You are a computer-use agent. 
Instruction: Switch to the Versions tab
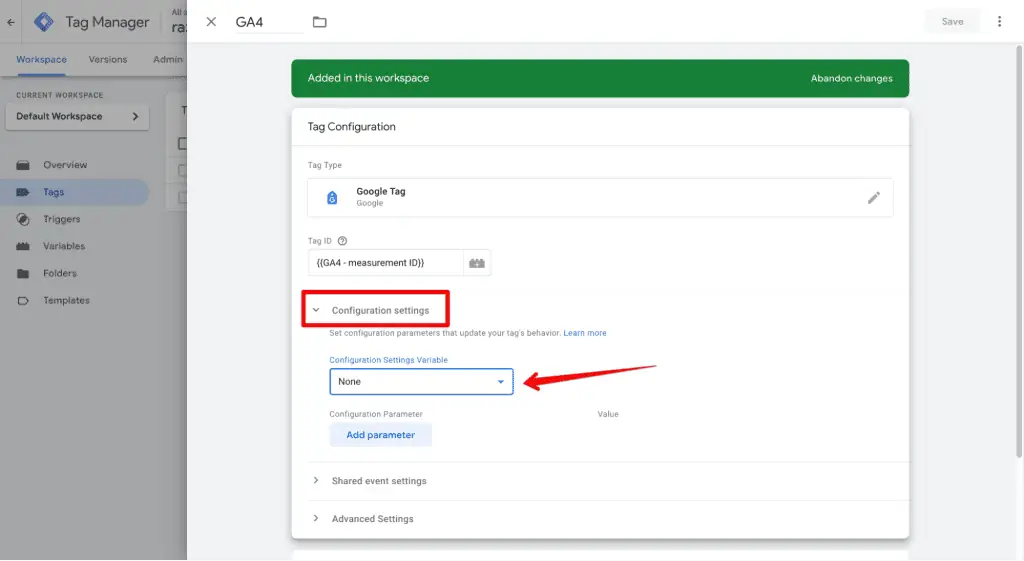point(108,59)
